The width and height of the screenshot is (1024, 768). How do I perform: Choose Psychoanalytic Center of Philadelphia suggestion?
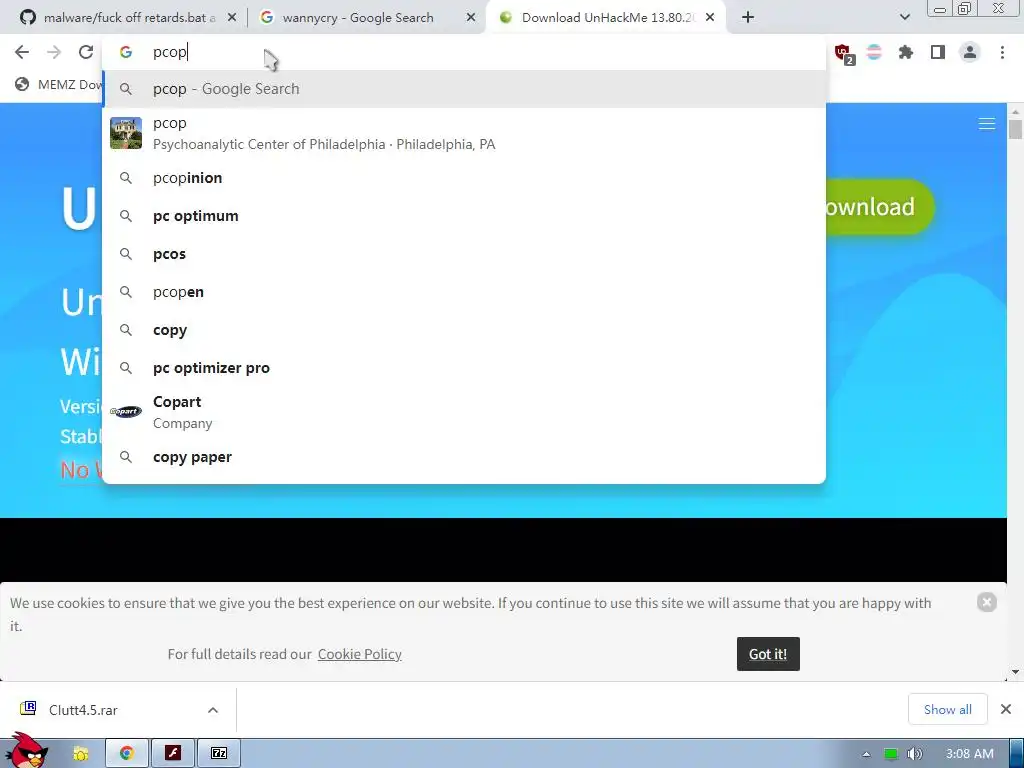(464, 133)
